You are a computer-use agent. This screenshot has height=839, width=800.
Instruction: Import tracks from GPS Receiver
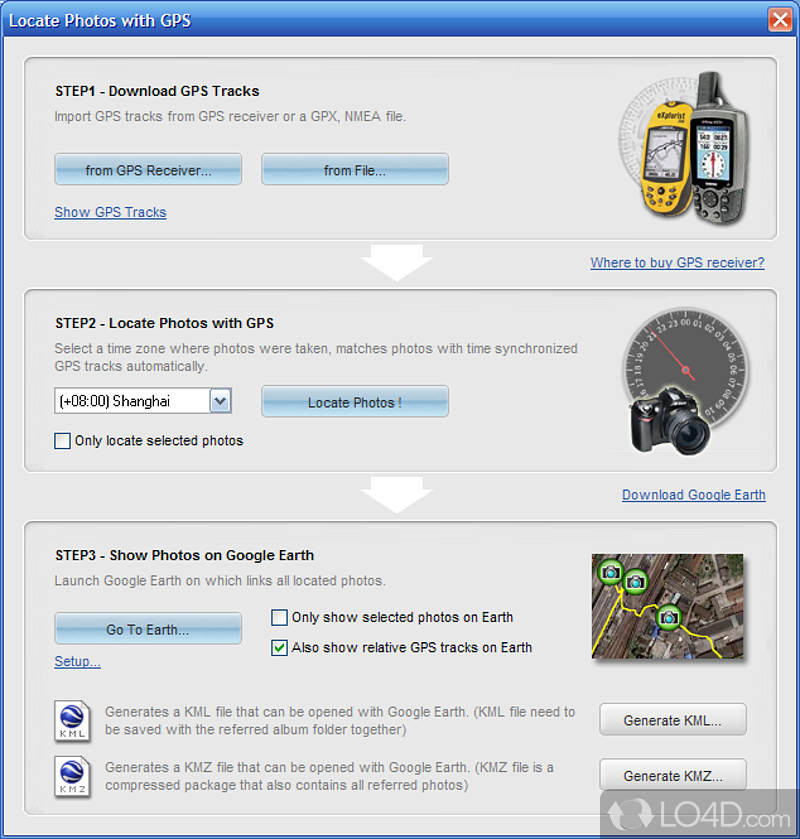pos(148,170)
